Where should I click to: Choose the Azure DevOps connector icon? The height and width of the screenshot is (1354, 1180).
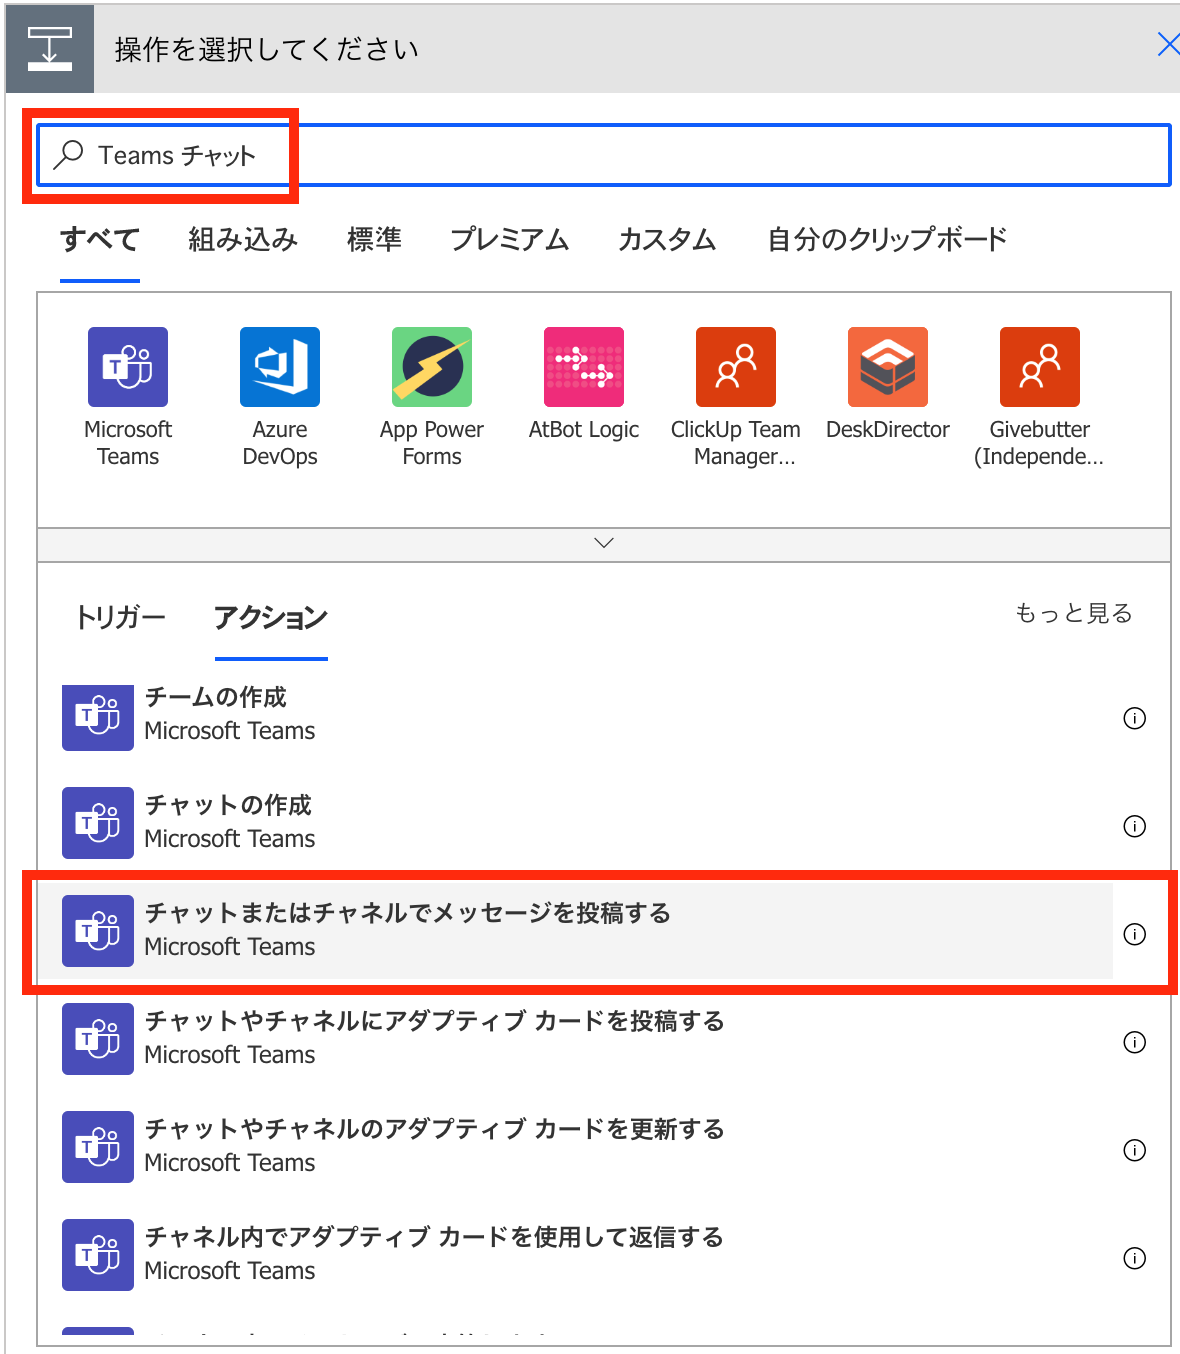pyautogui.click(x=280, y=367)
